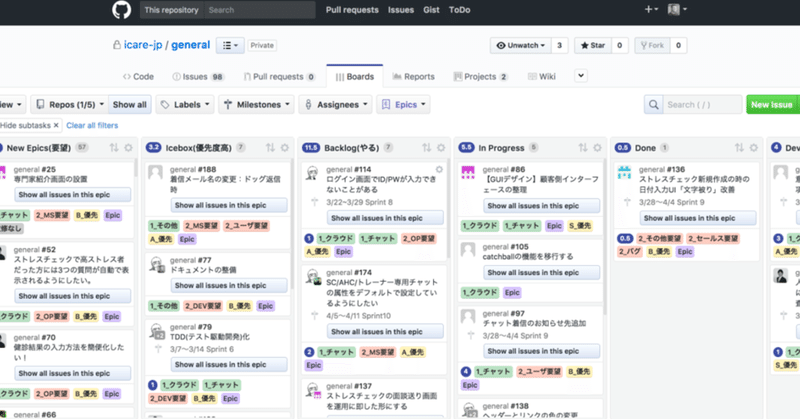This screenshot has width=800, height=419.
Task: Open the plus create-new menu in header
Action: 651,9
